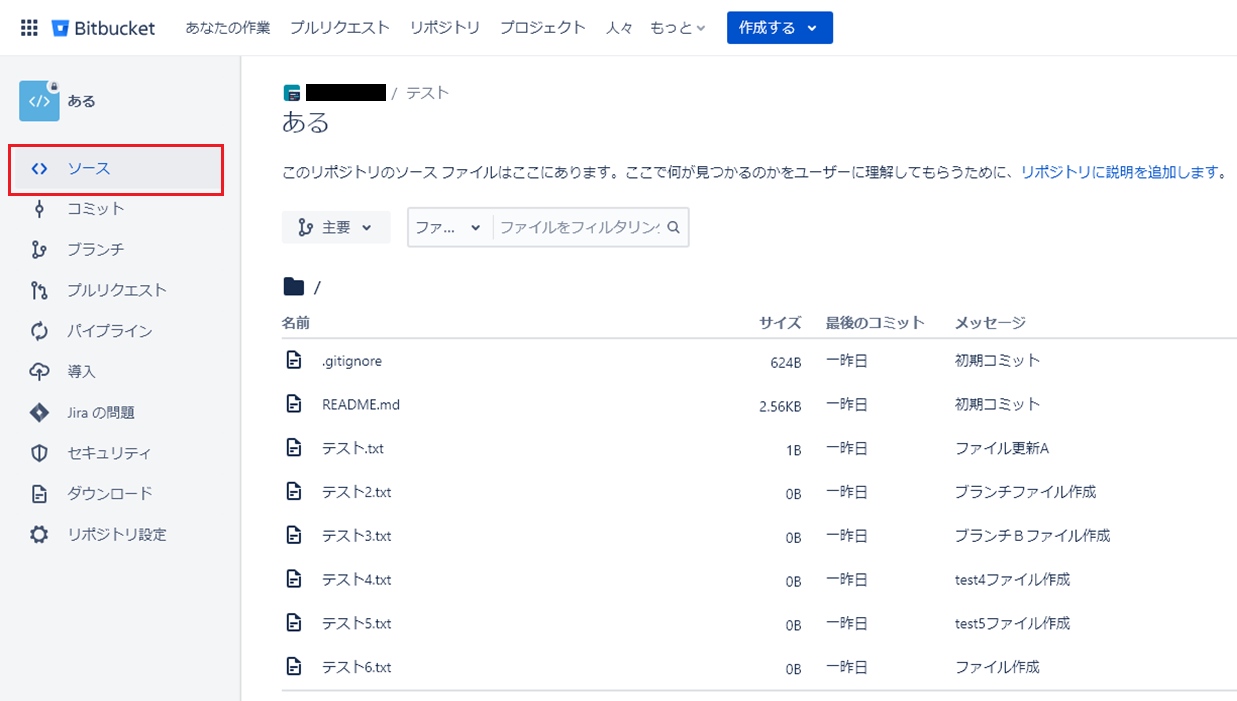Click the file icon beside テスト5.txt
This screenshot has height=701, width=1237.
click(294, 622)
